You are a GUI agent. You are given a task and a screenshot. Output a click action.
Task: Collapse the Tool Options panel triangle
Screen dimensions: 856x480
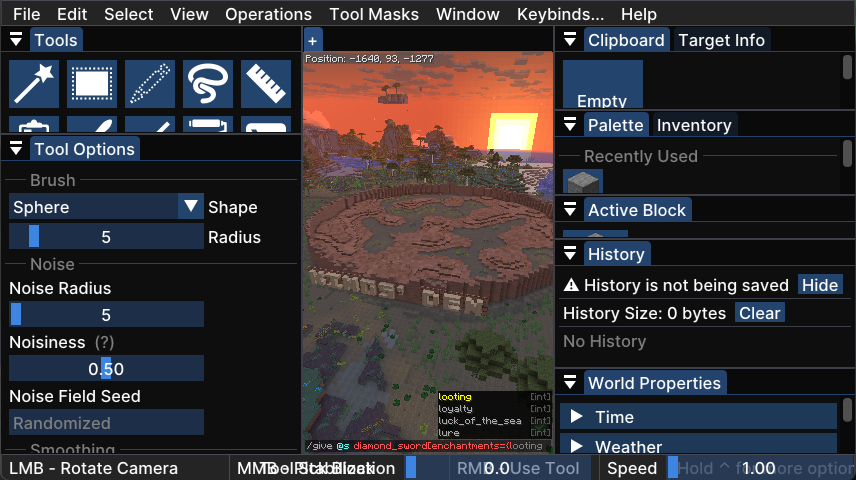click(16, 149)
